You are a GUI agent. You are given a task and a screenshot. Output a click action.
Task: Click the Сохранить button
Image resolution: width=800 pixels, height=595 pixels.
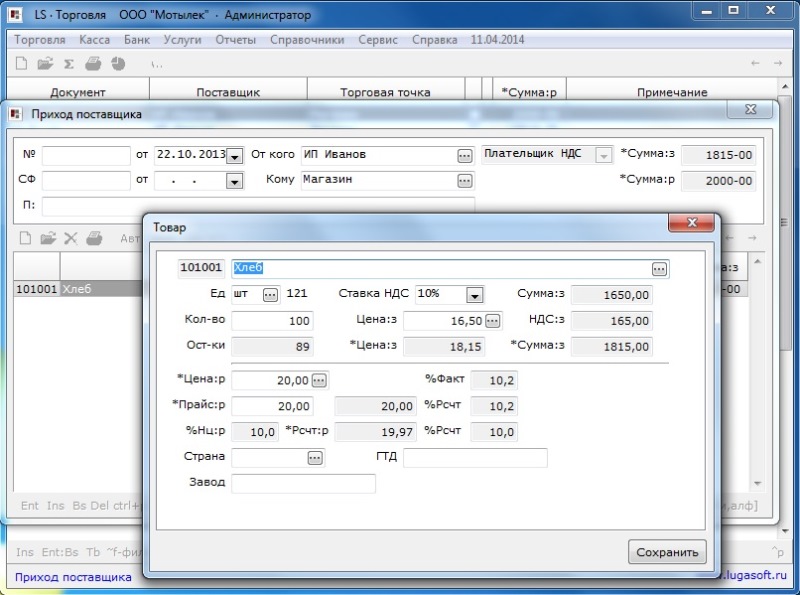667,552
